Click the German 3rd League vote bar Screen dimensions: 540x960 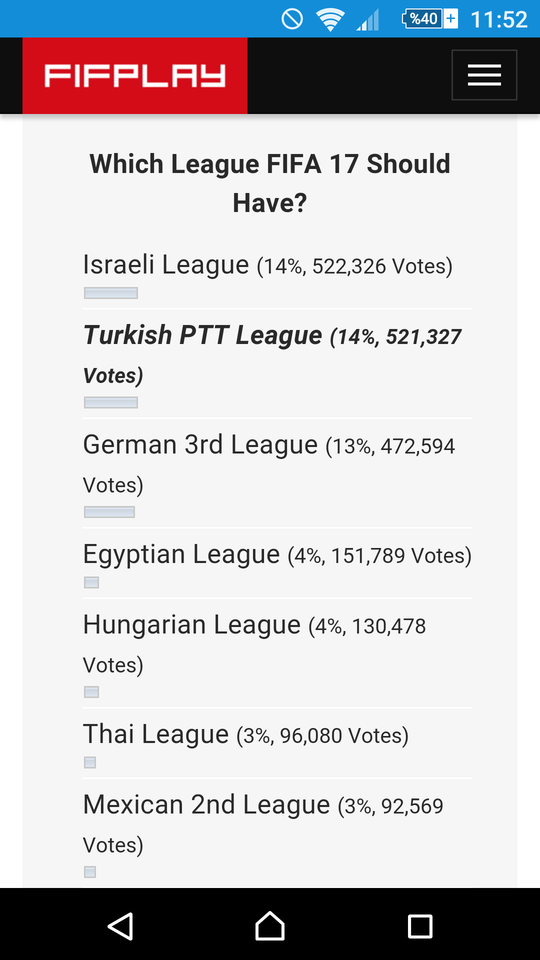click(x=110, y=512)
